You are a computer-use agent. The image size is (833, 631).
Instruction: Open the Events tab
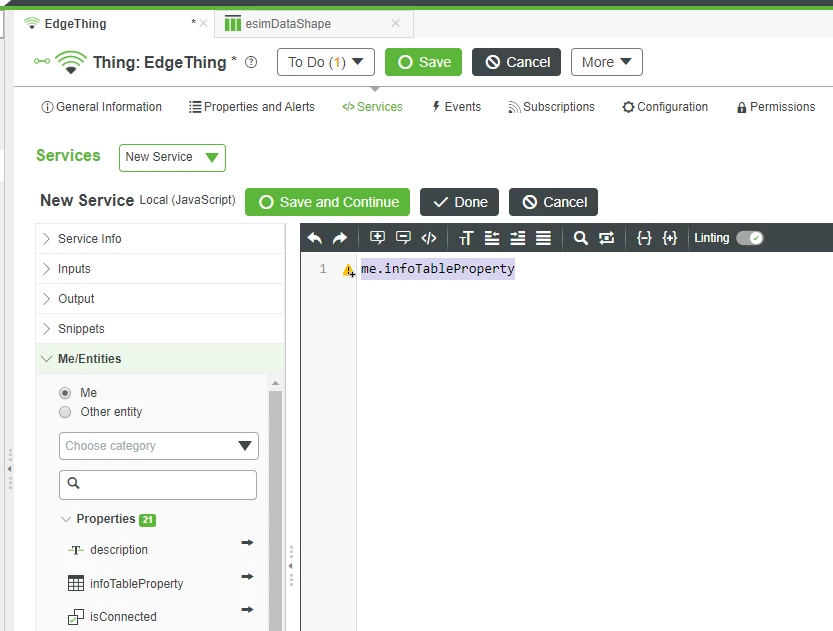point(456,107)
